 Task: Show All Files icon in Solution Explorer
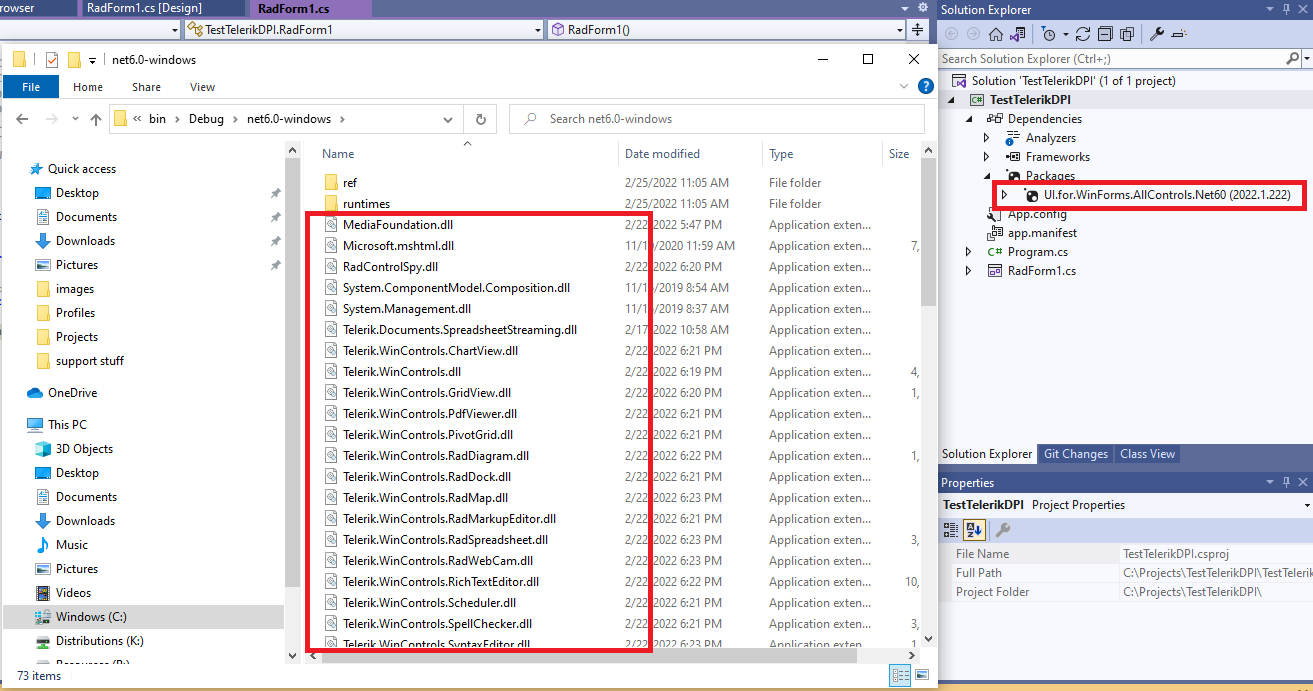click(1126, 34)
